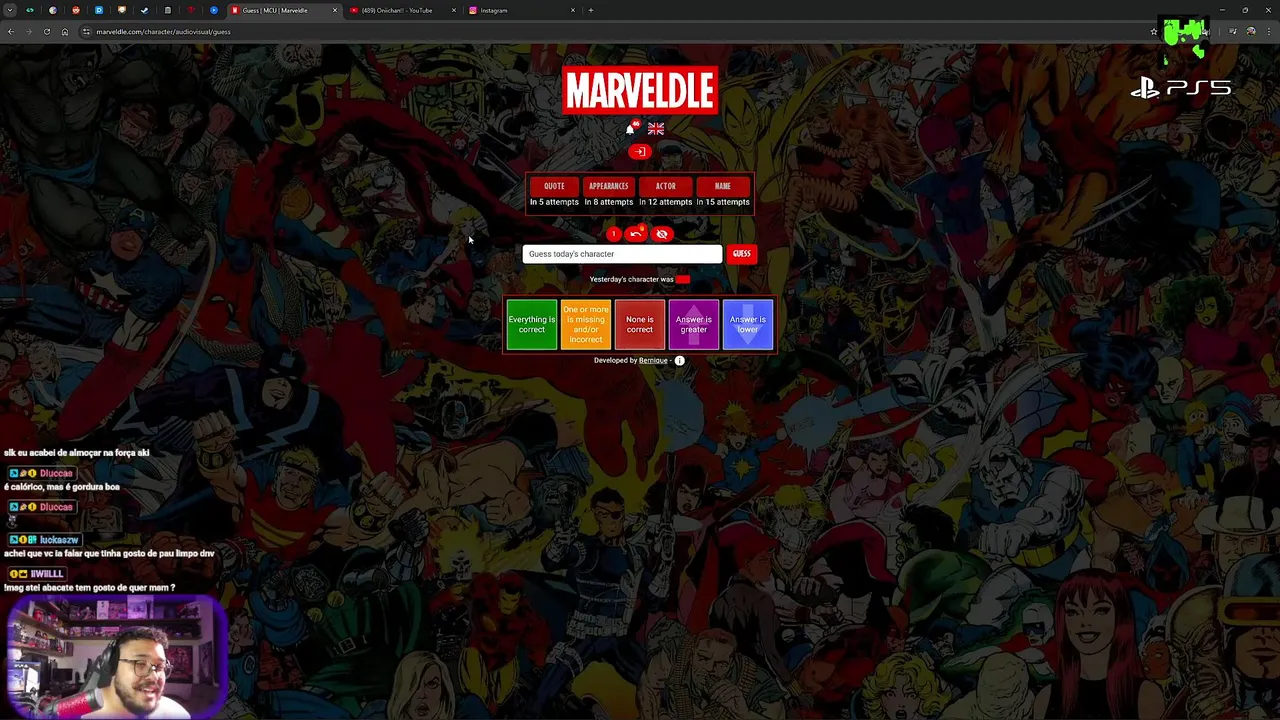1280x720 pixels.
Task: Toggle the crossed-eye hide button
Action: click(661, 234)
